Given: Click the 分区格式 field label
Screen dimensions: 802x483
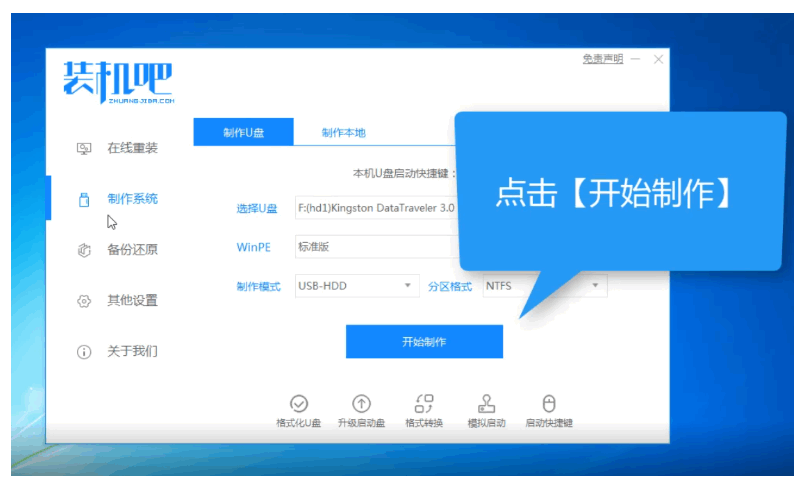Looking at the screenshot, I should (450, 287).
